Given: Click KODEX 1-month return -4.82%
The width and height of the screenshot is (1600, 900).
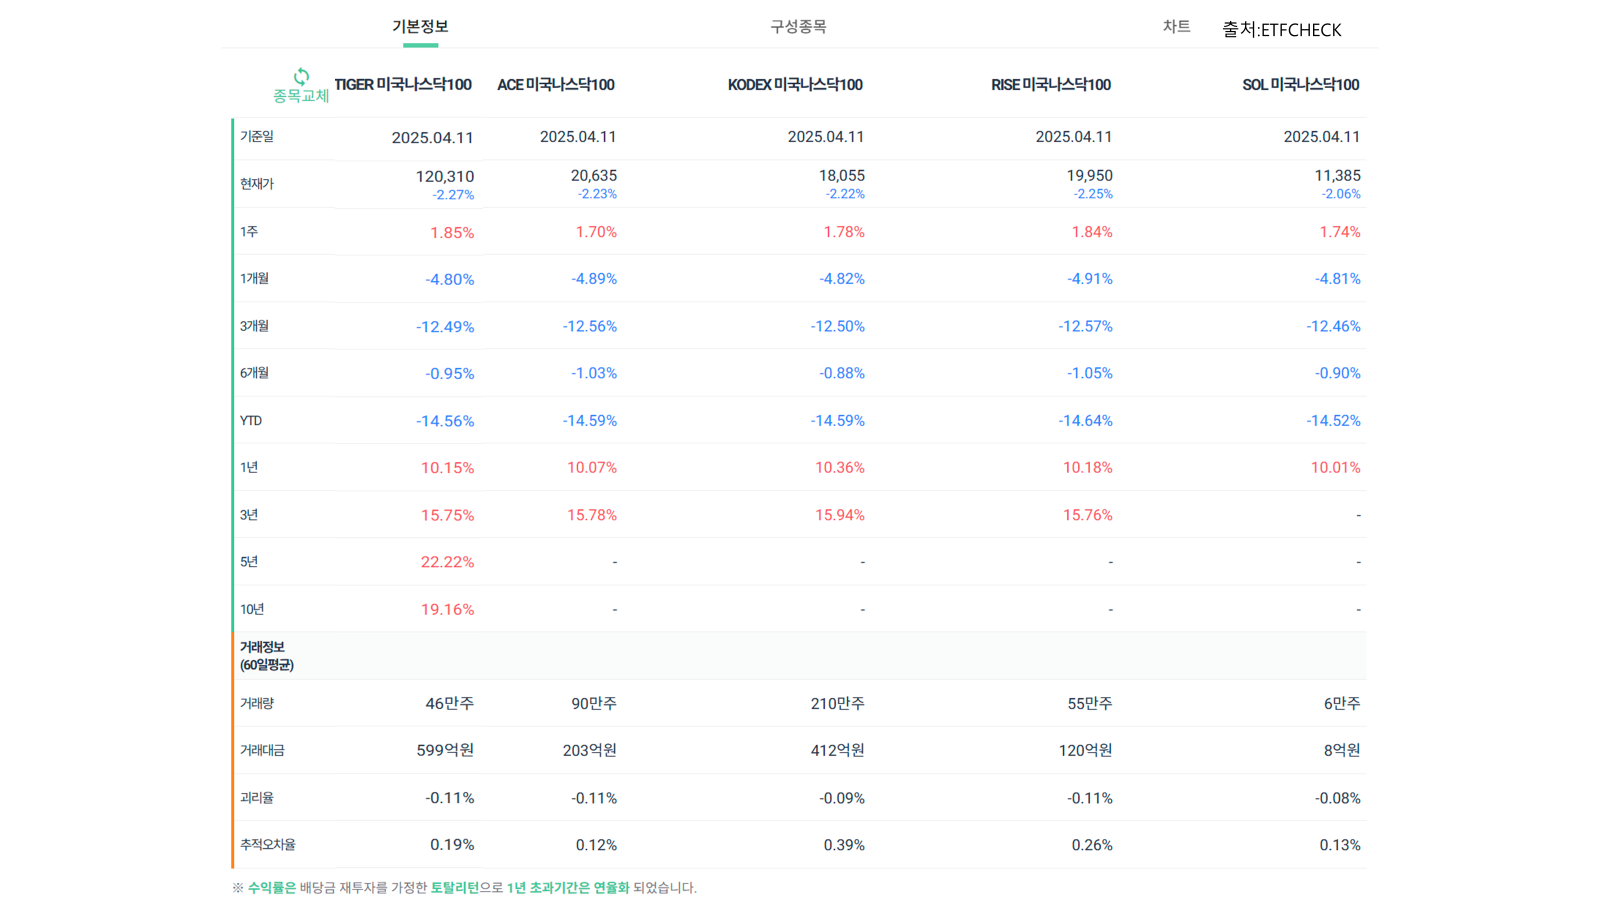Looking at the screenshot, I should (x=842, y=279).
